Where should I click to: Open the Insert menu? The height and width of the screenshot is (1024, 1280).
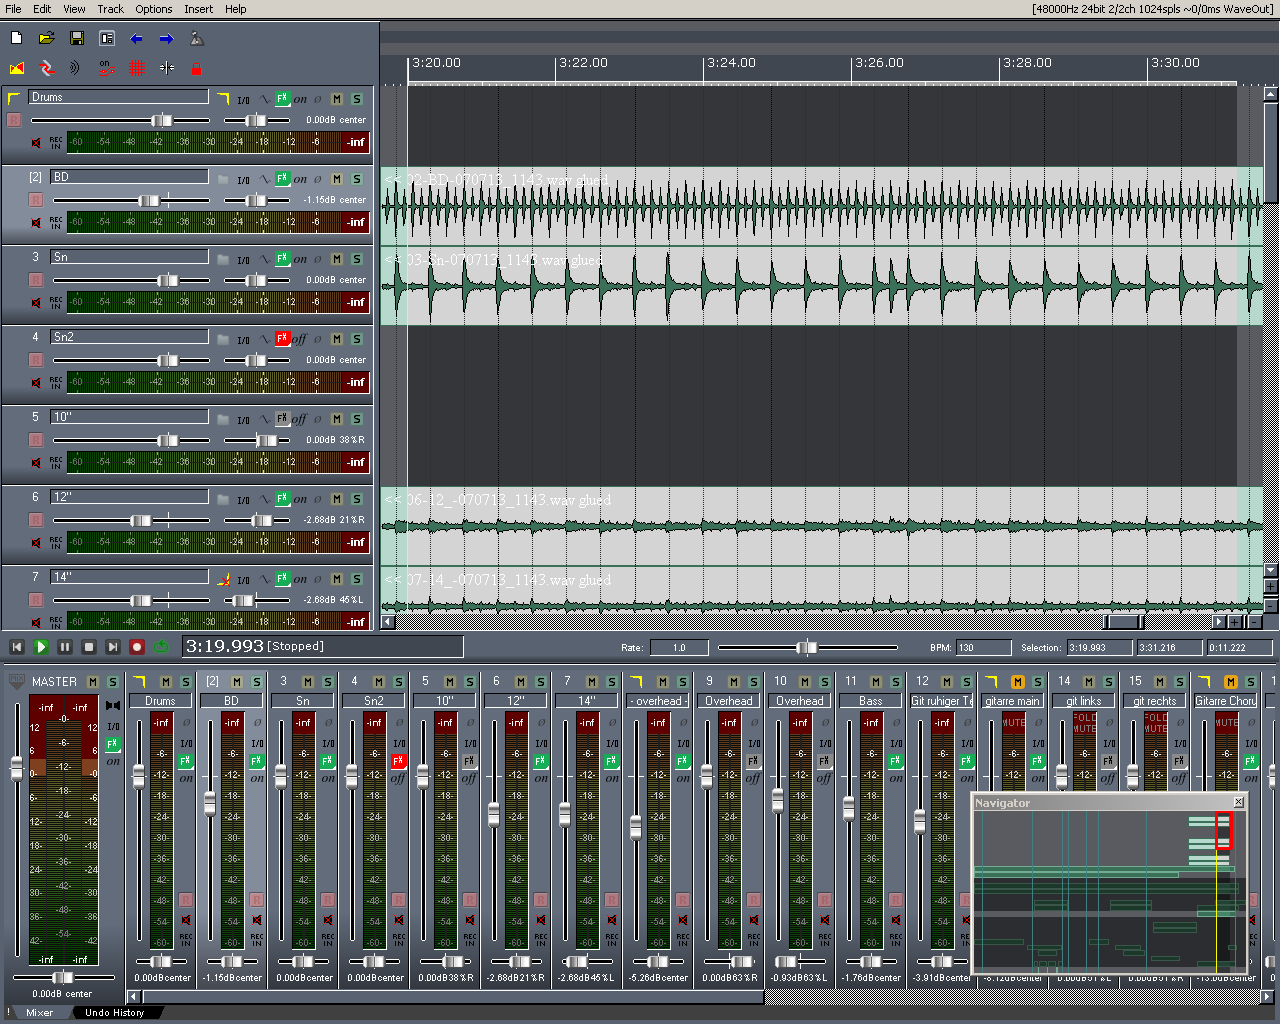point(199,9)
